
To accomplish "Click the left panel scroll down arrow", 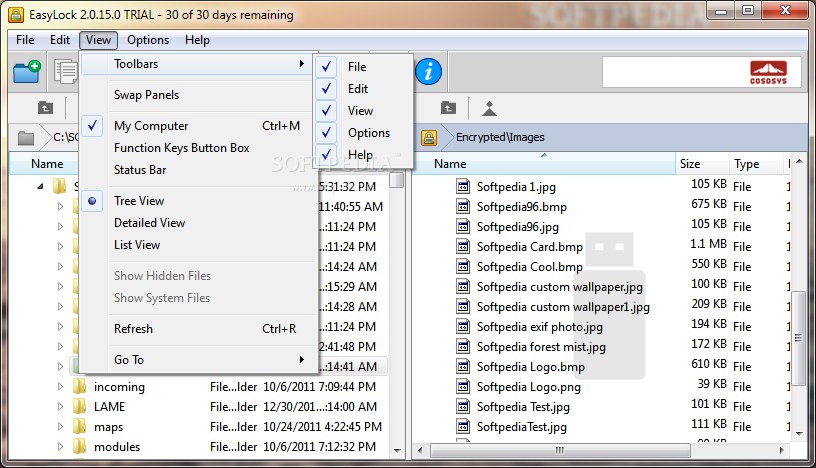I will pyautogui.click(x=397, y=451).
